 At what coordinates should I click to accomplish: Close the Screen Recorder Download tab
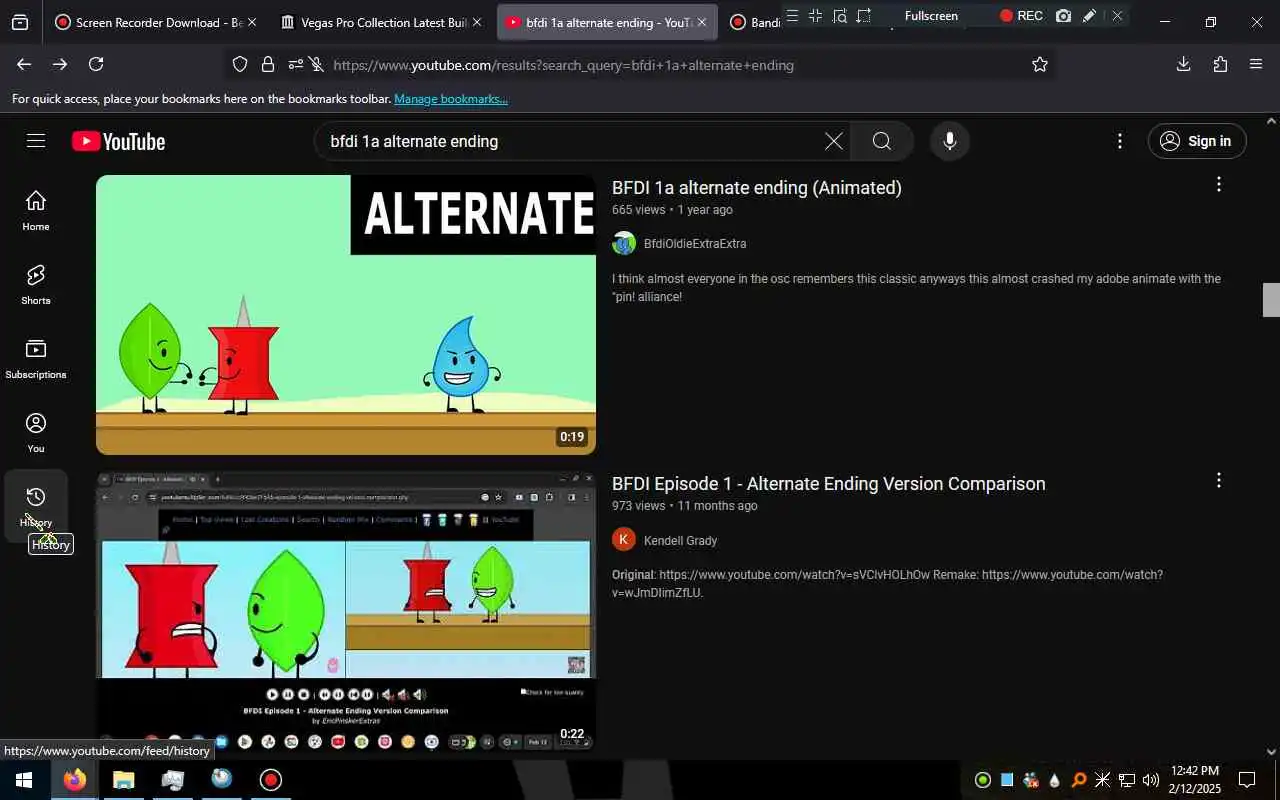(x=252, y=22)
